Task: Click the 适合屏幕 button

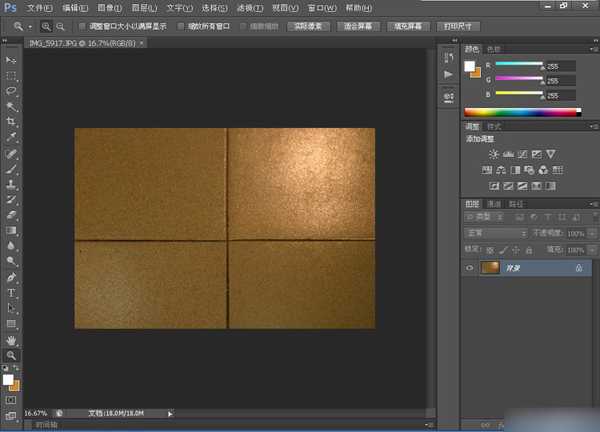Action: click(x=356, y=25)
